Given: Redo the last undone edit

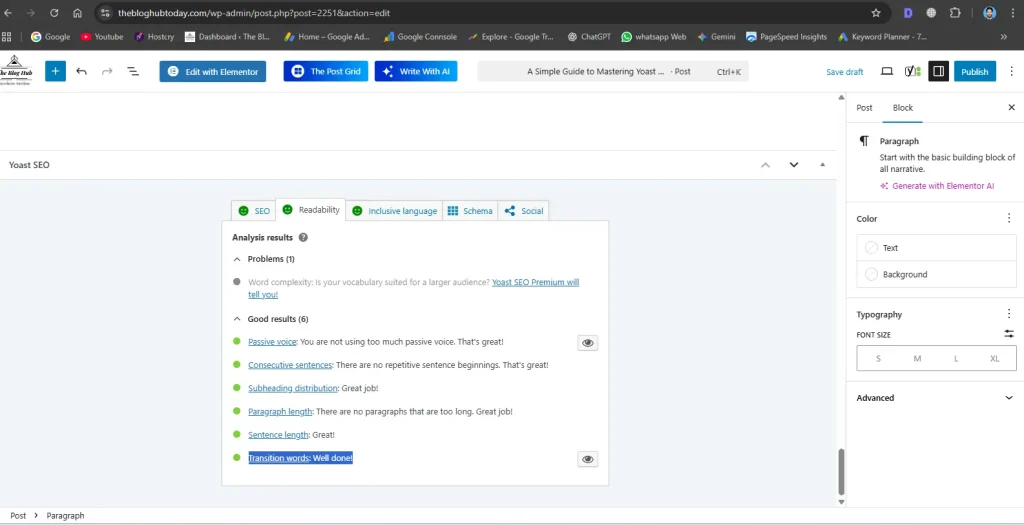Looking at the screenshot, I should pos(107,71).
